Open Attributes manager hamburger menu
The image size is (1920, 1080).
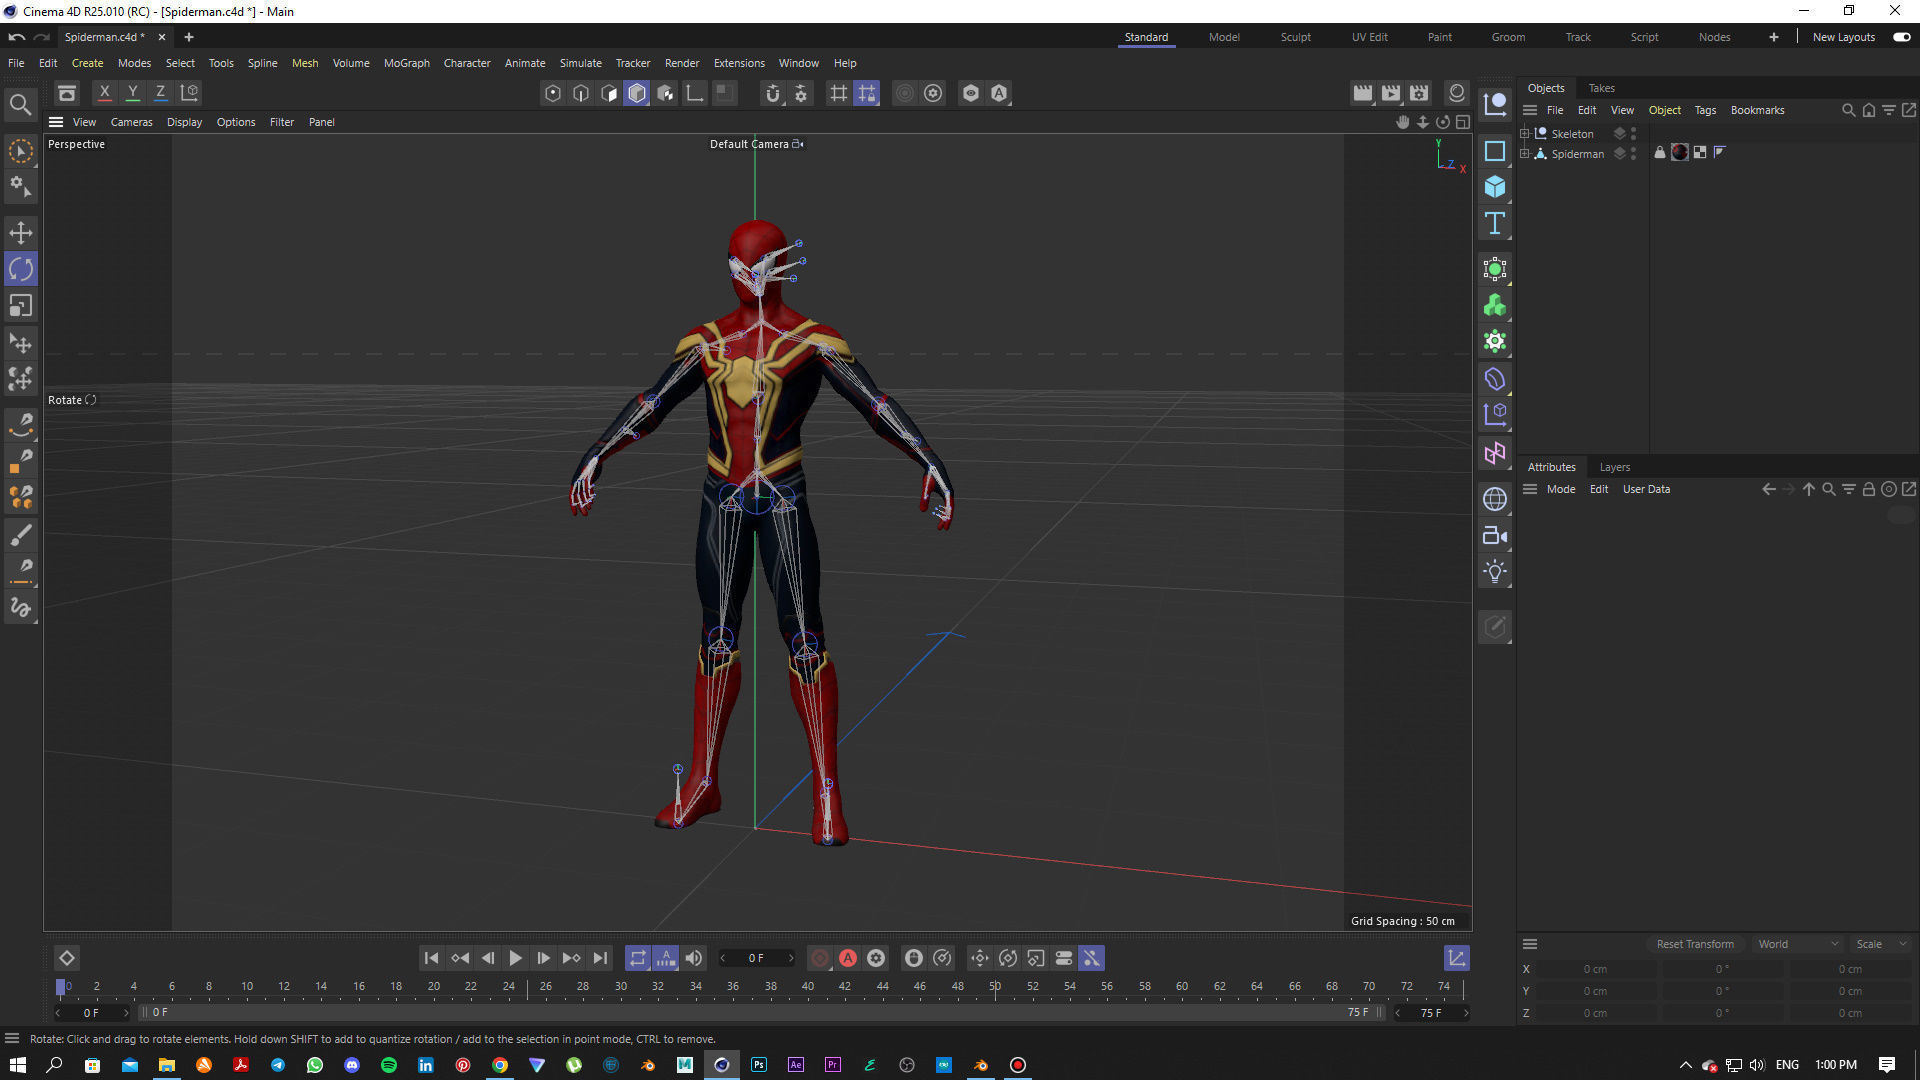coord(1530,489)
